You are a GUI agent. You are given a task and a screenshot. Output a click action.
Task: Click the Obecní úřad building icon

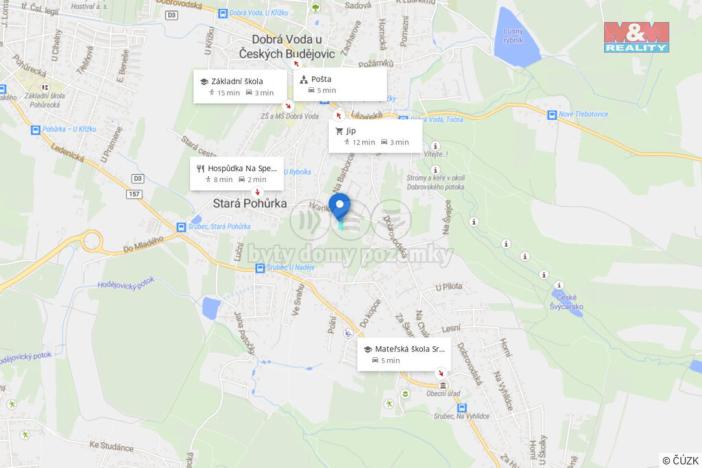point(443,386)
